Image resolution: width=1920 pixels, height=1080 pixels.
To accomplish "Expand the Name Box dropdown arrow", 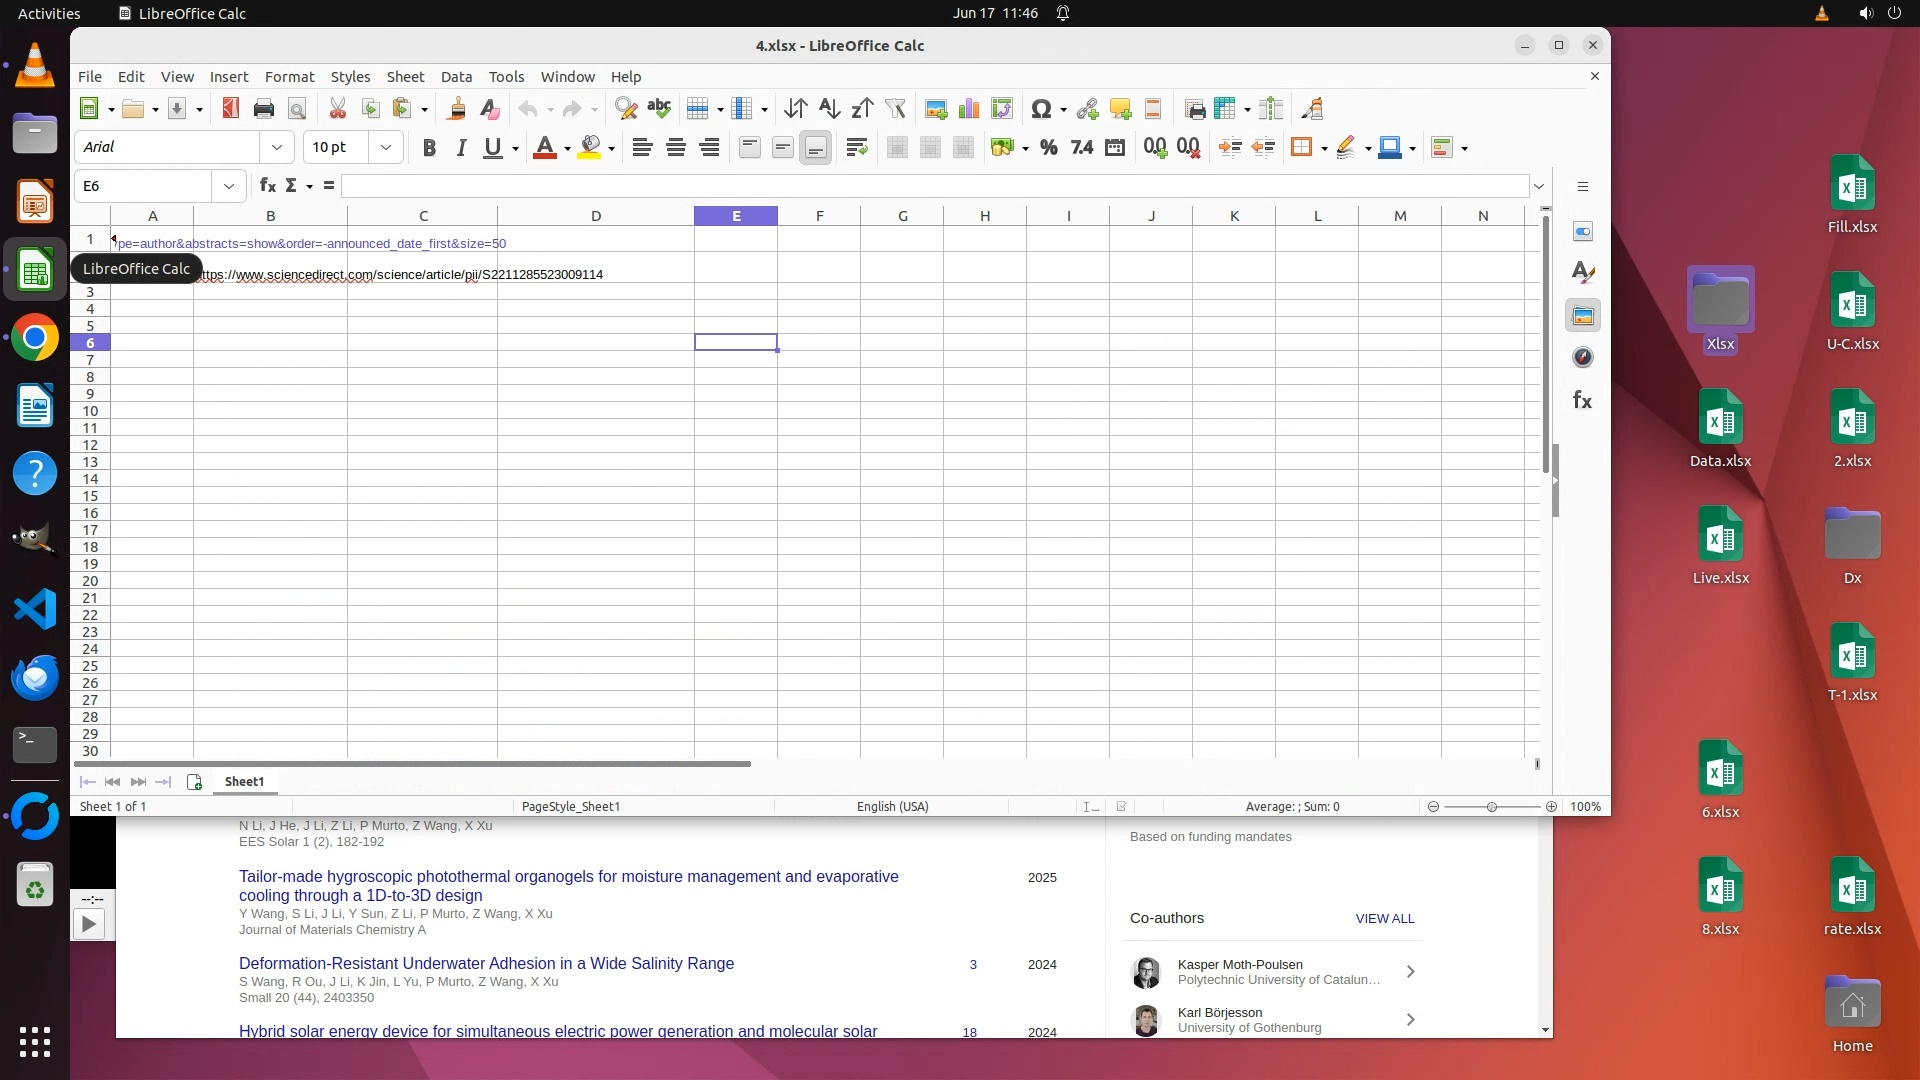I will [229, 186].
